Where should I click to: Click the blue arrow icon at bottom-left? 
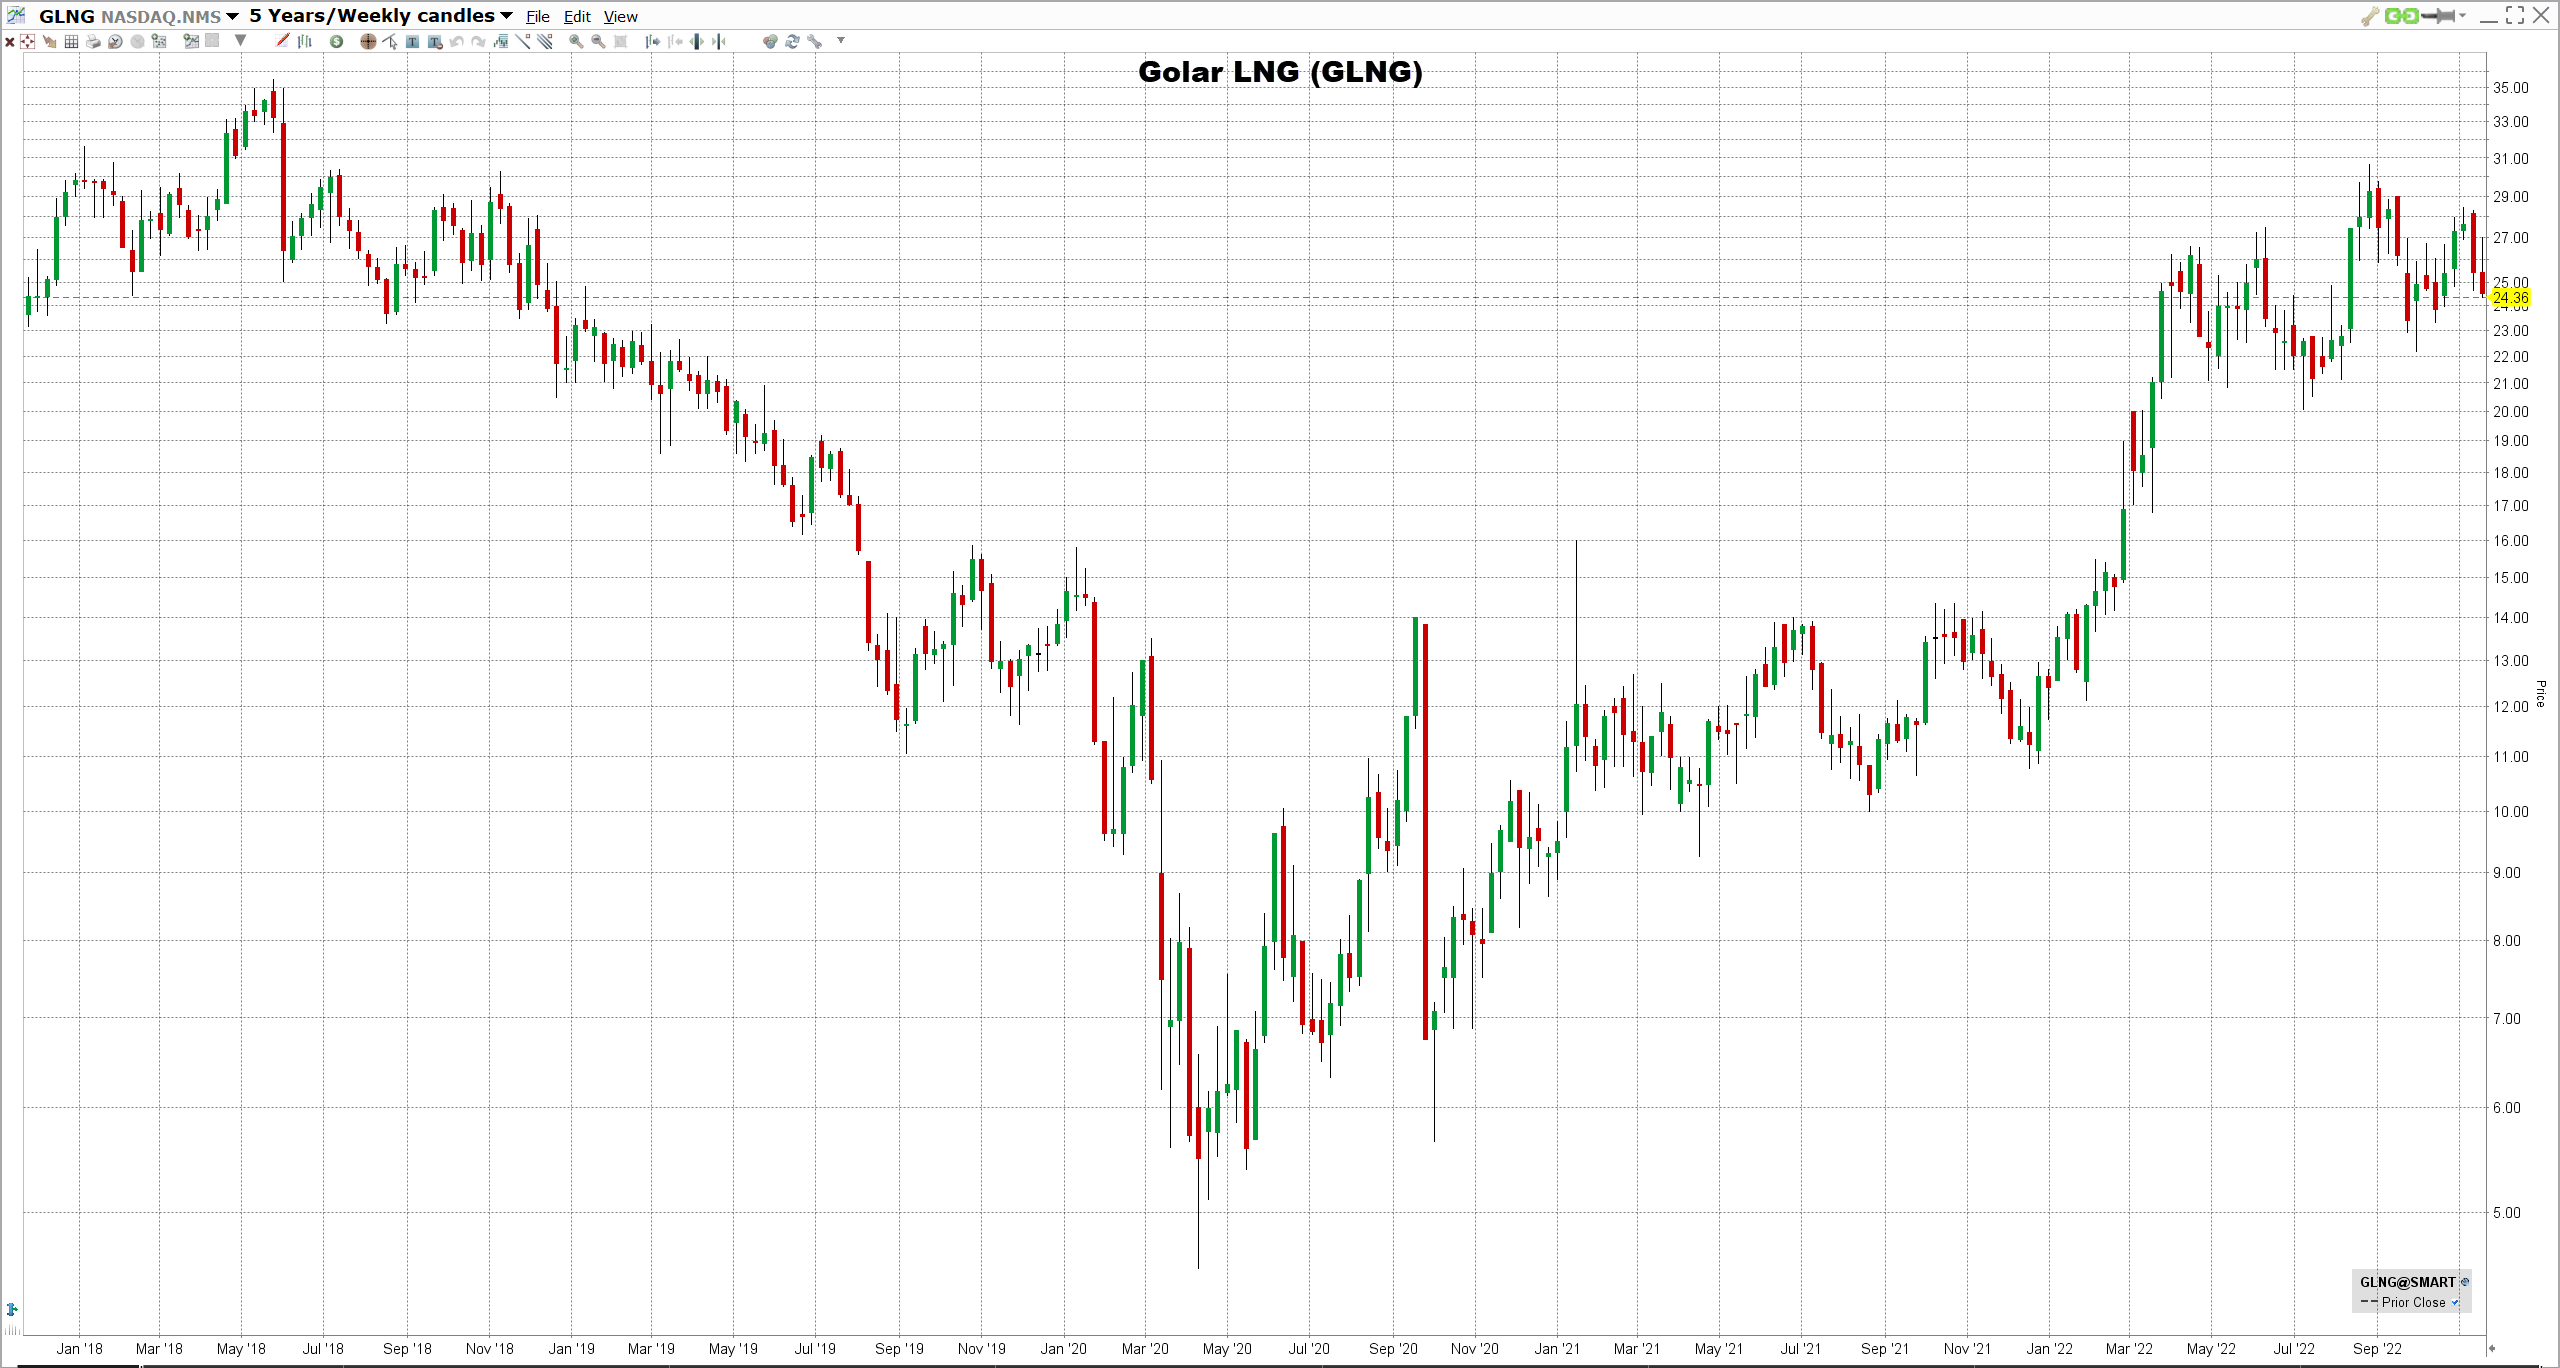coord(12,1309)
